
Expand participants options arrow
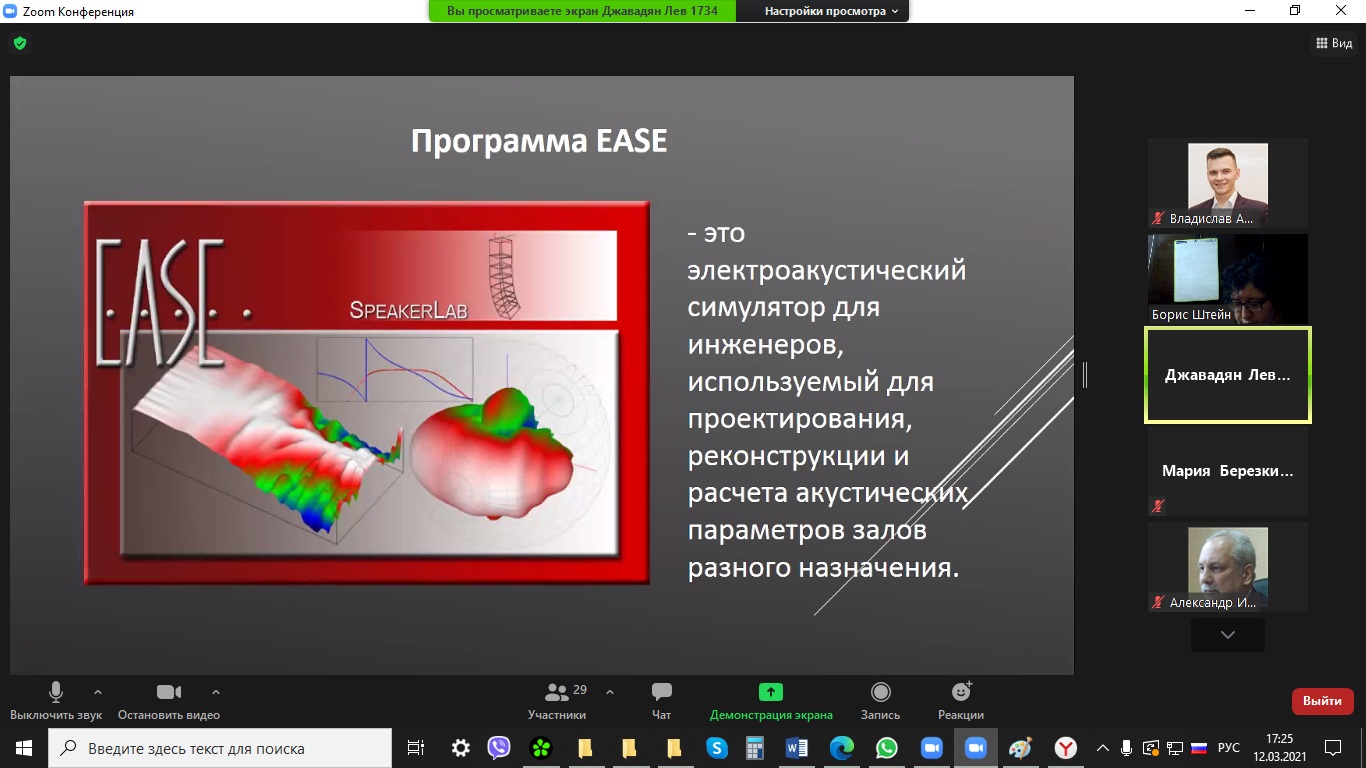tap(610, 692)
